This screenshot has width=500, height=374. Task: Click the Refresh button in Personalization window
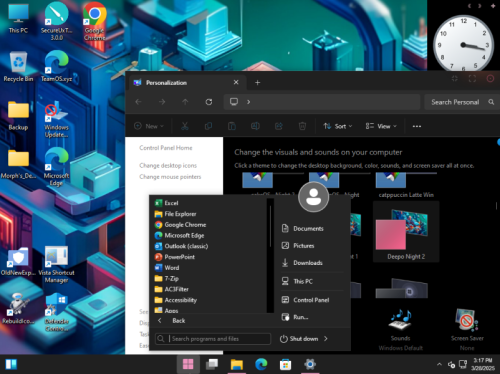(x=209, y=102)
